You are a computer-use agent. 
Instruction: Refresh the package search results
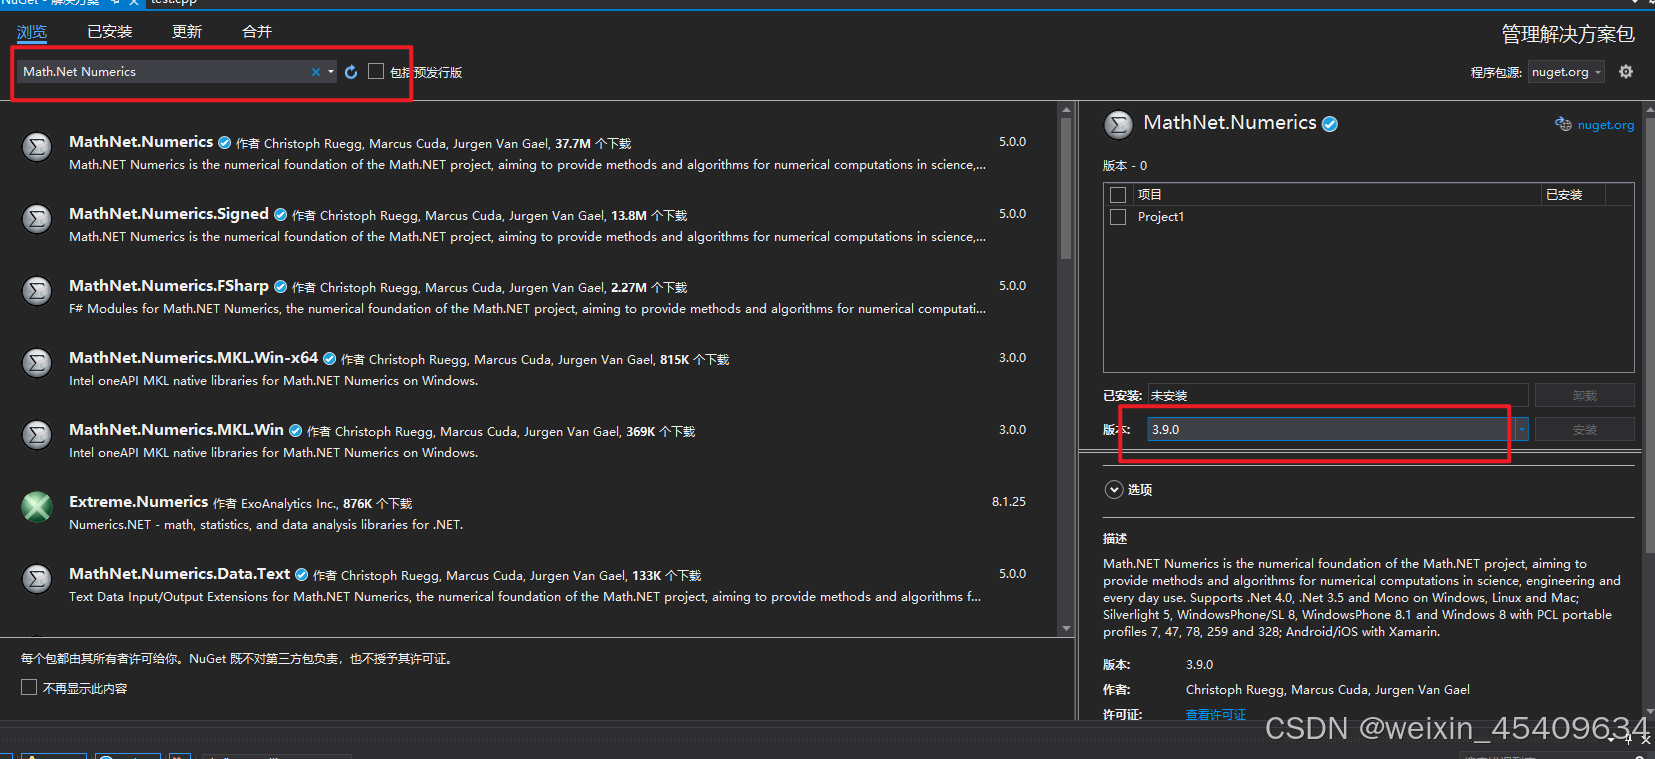click(x=351, y=72)
